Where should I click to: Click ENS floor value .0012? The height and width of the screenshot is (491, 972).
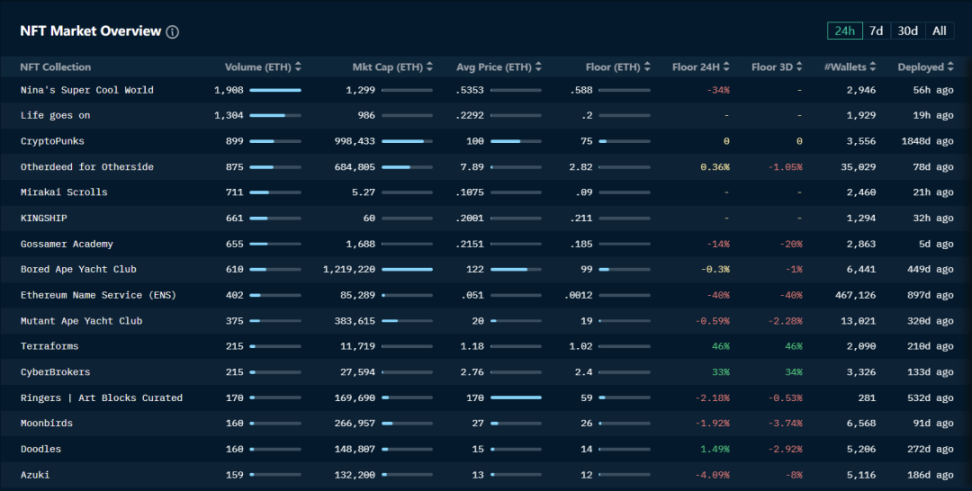(578, 295)
